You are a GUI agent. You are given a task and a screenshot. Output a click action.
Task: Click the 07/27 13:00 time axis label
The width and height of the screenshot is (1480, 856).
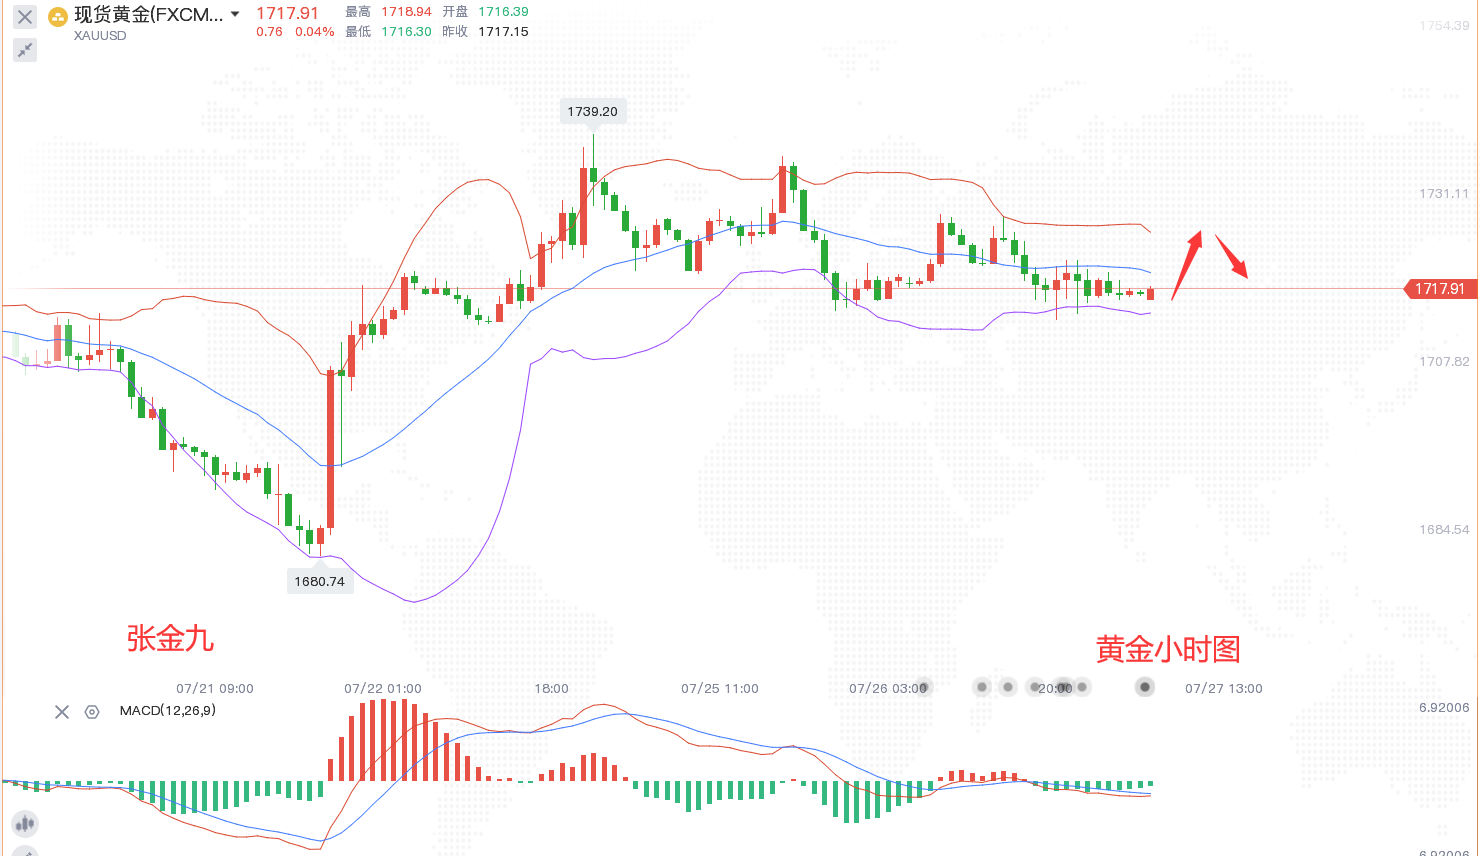[1224, 689]
